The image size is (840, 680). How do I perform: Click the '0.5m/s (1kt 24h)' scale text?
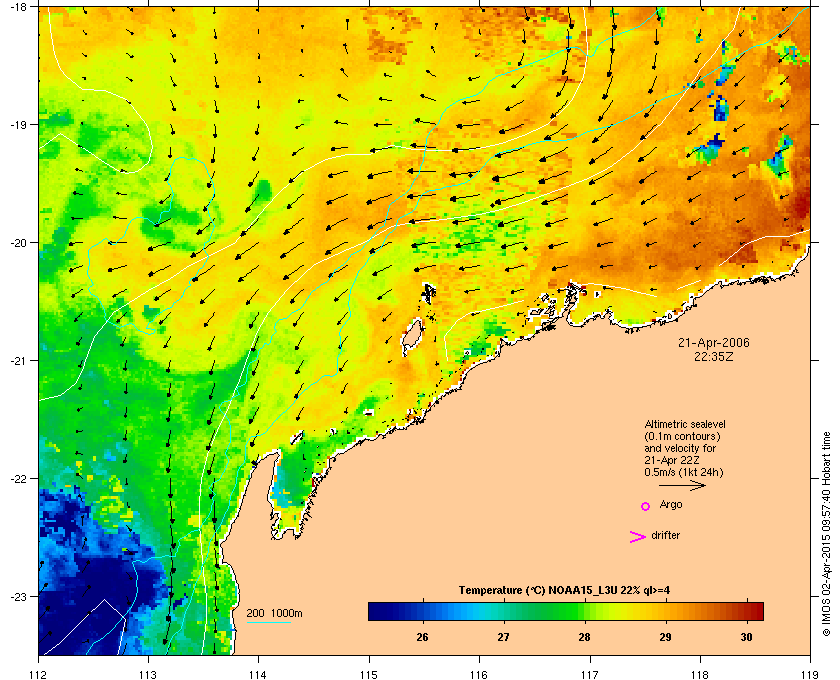click(684, 473)
